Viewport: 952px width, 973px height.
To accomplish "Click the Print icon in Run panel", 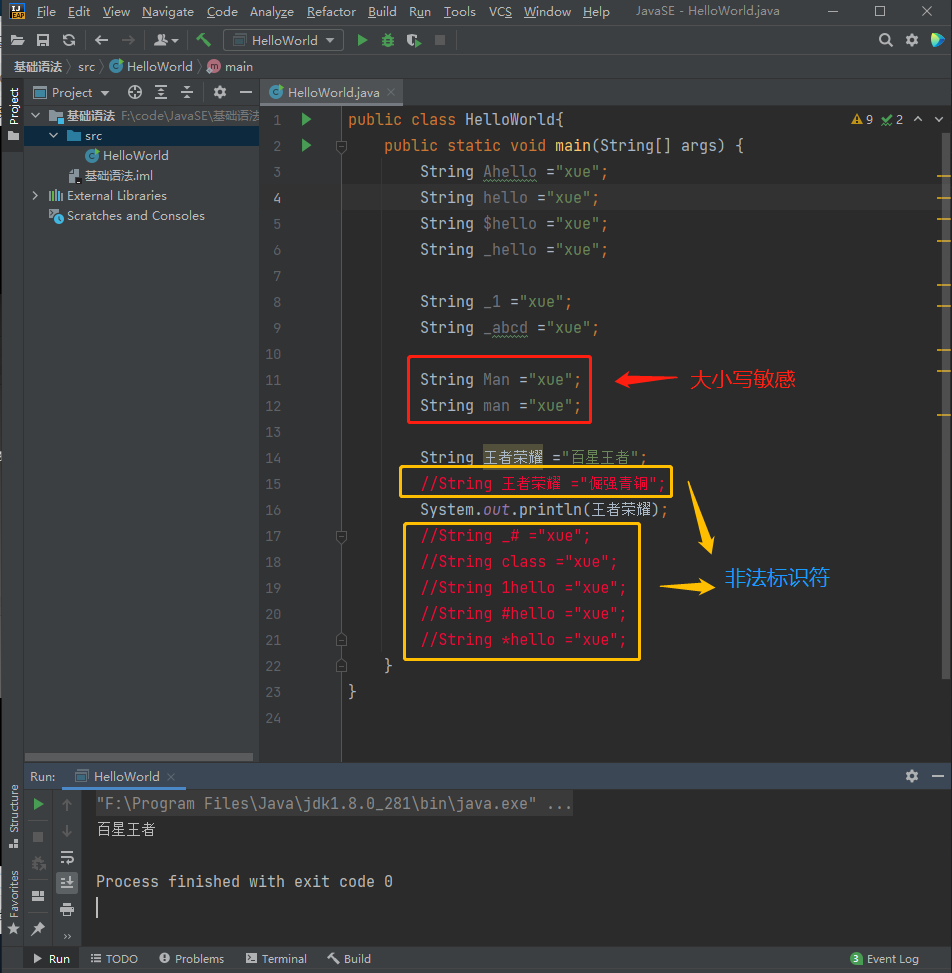I will [67, 910].
